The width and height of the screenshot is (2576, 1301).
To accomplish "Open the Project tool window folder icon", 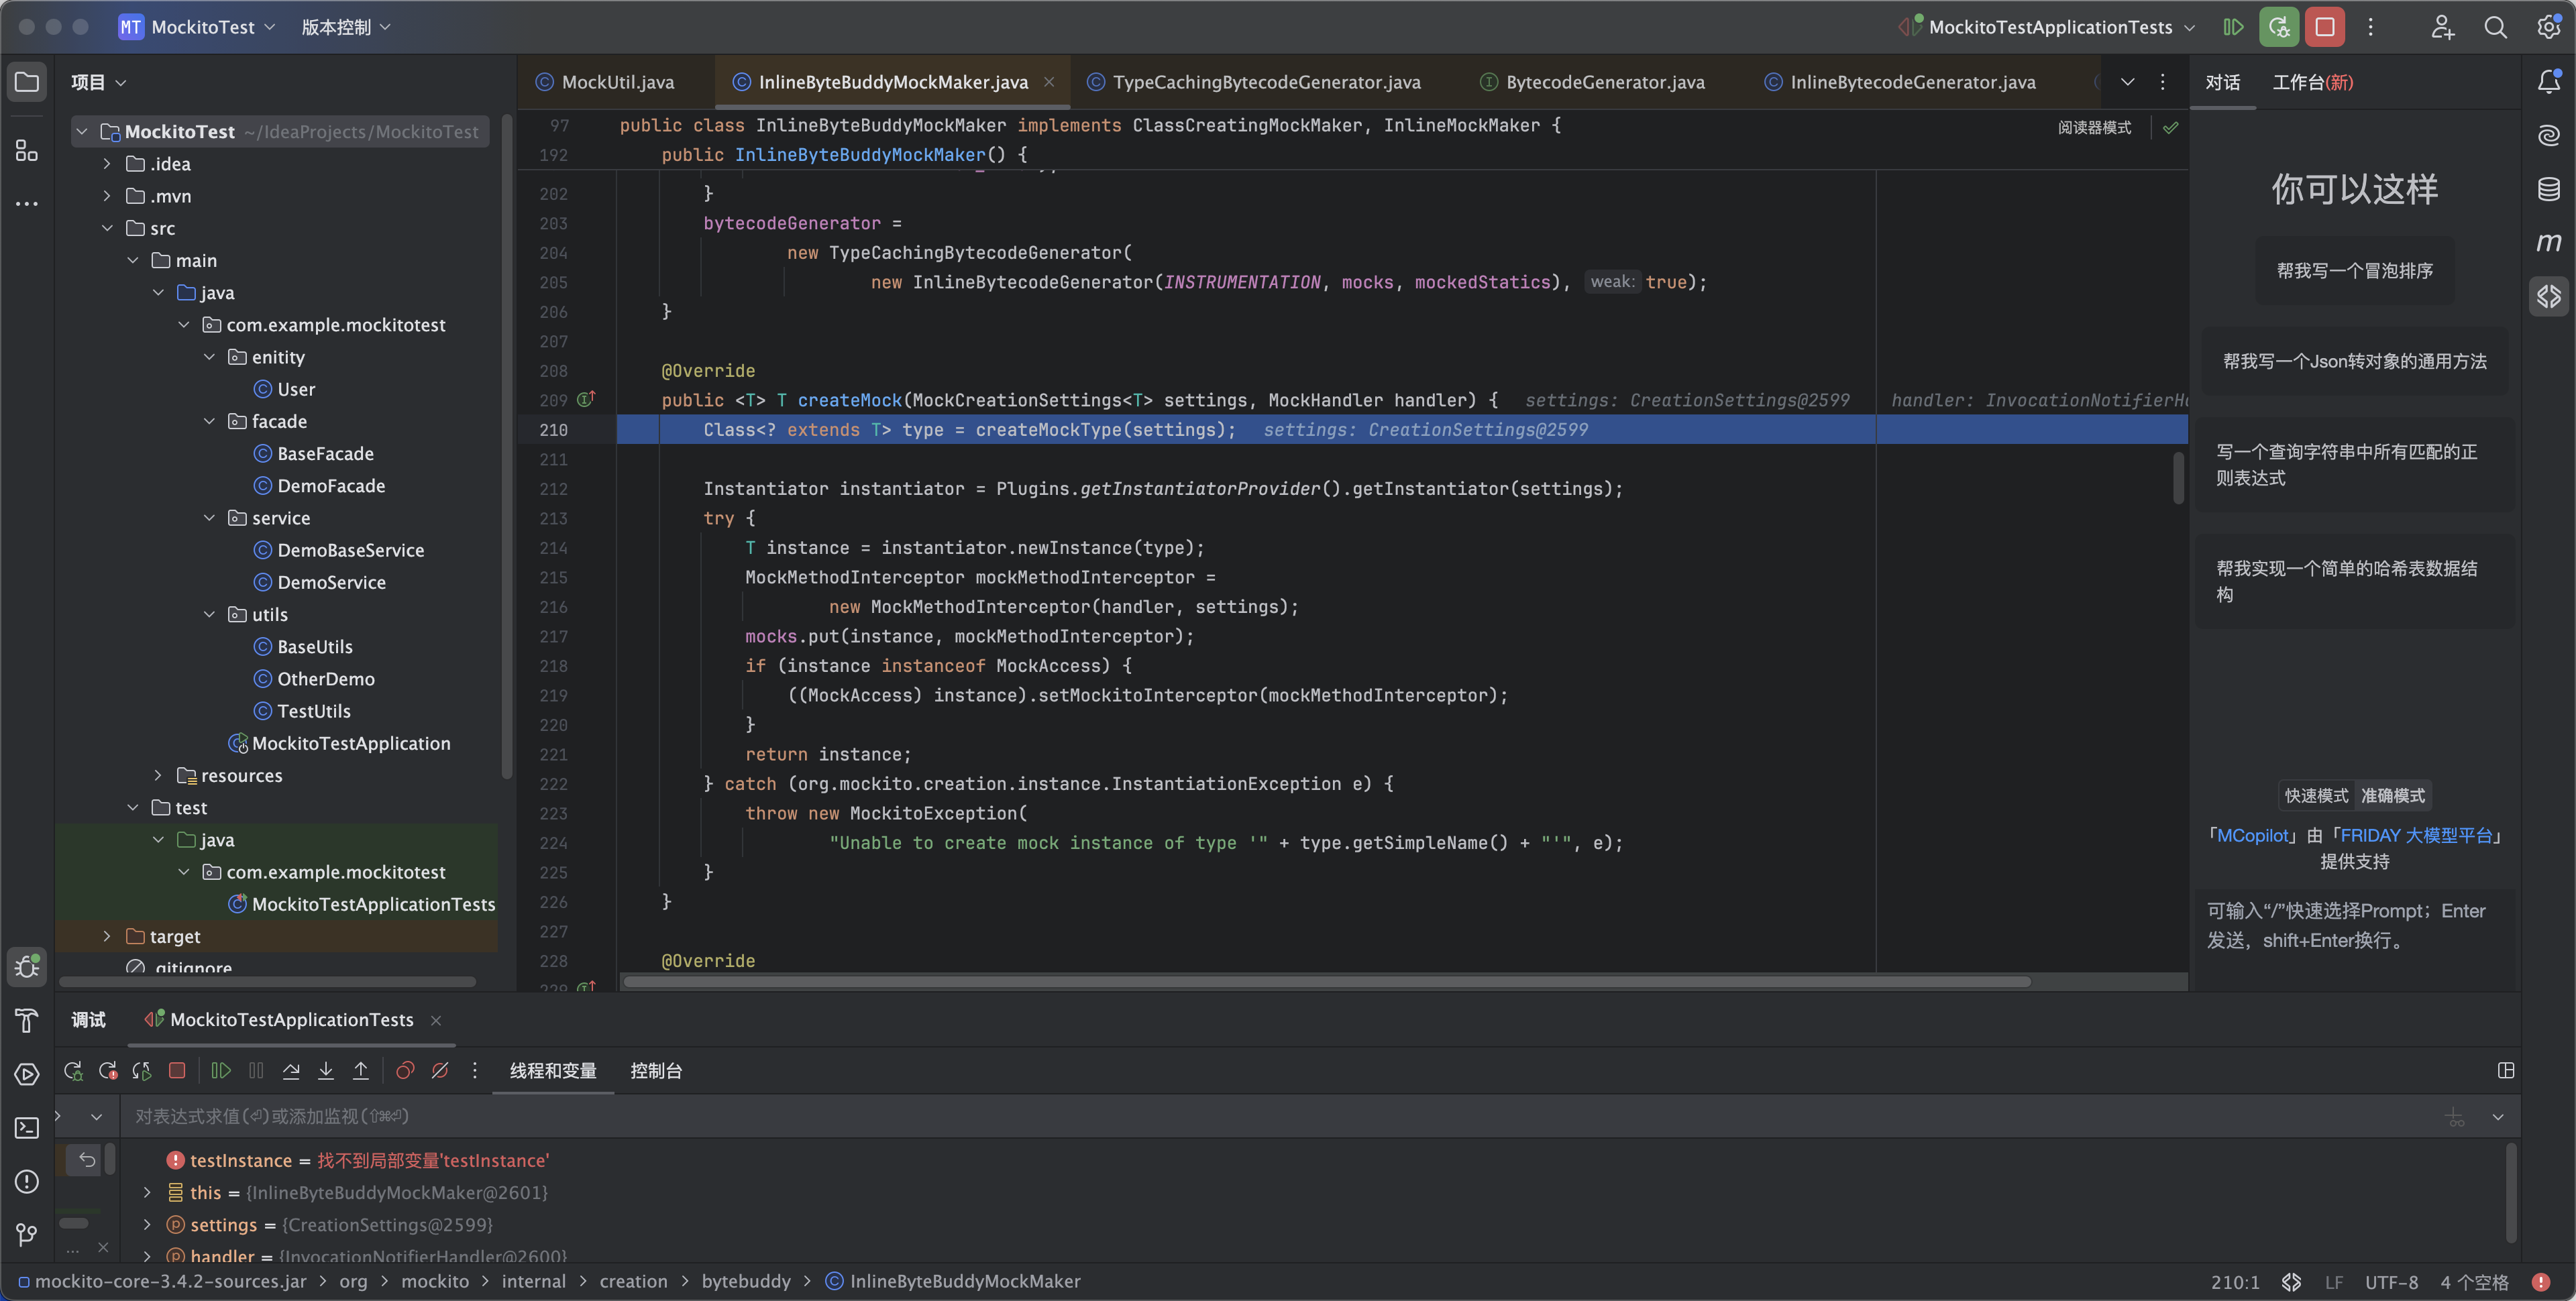I will click(27, 82).
